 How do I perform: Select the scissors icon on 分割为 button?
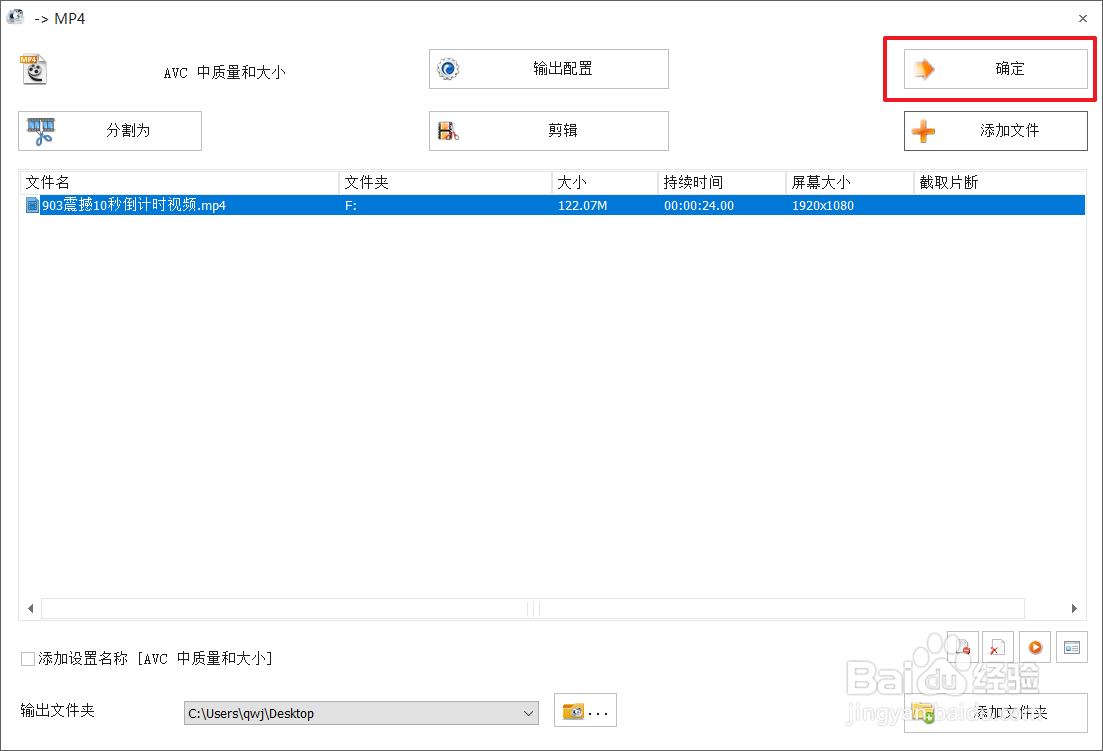coord(41,130)
